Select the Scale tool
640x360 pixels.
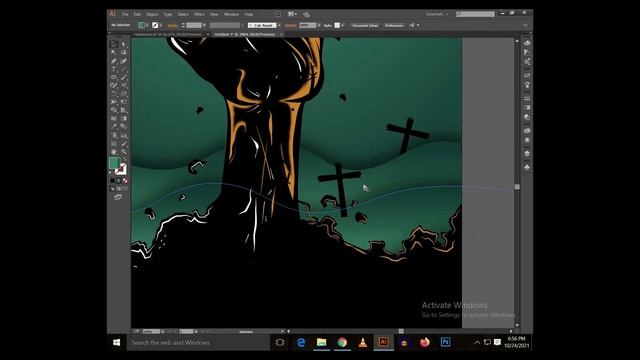click(124, 93)
